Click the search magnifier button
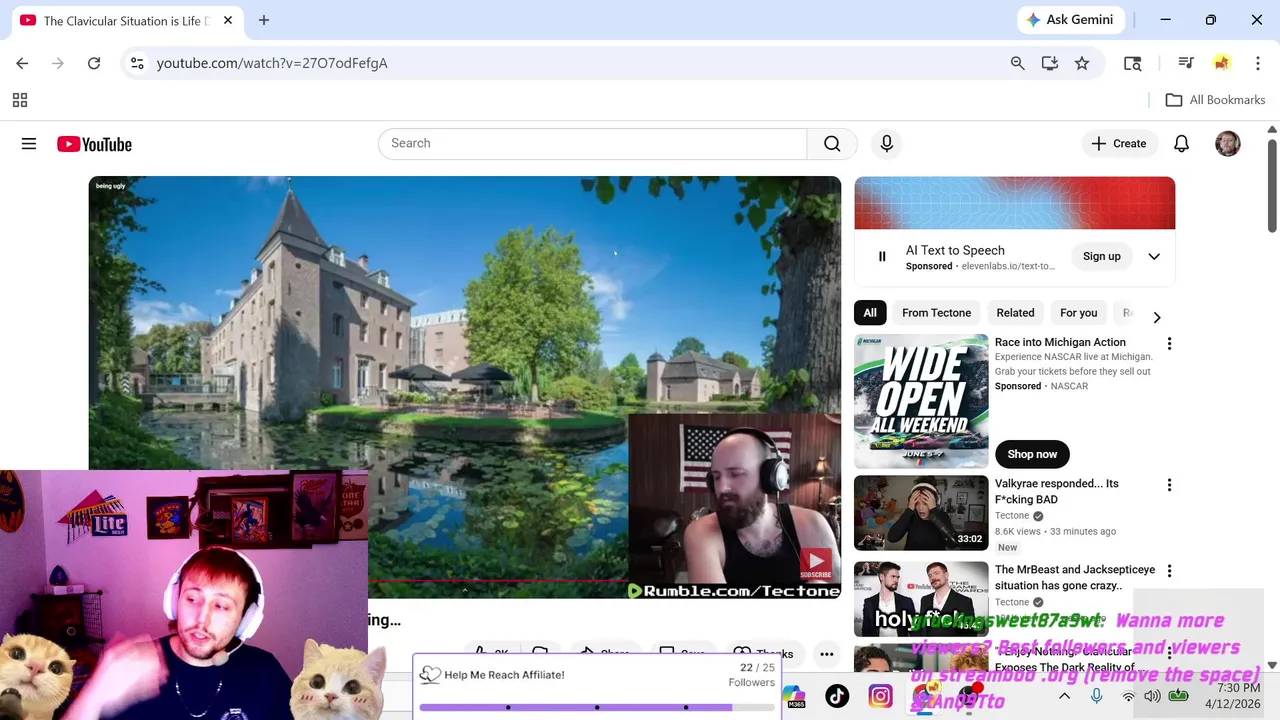Screen dimensions: 1280x720 tap(832, 144)
